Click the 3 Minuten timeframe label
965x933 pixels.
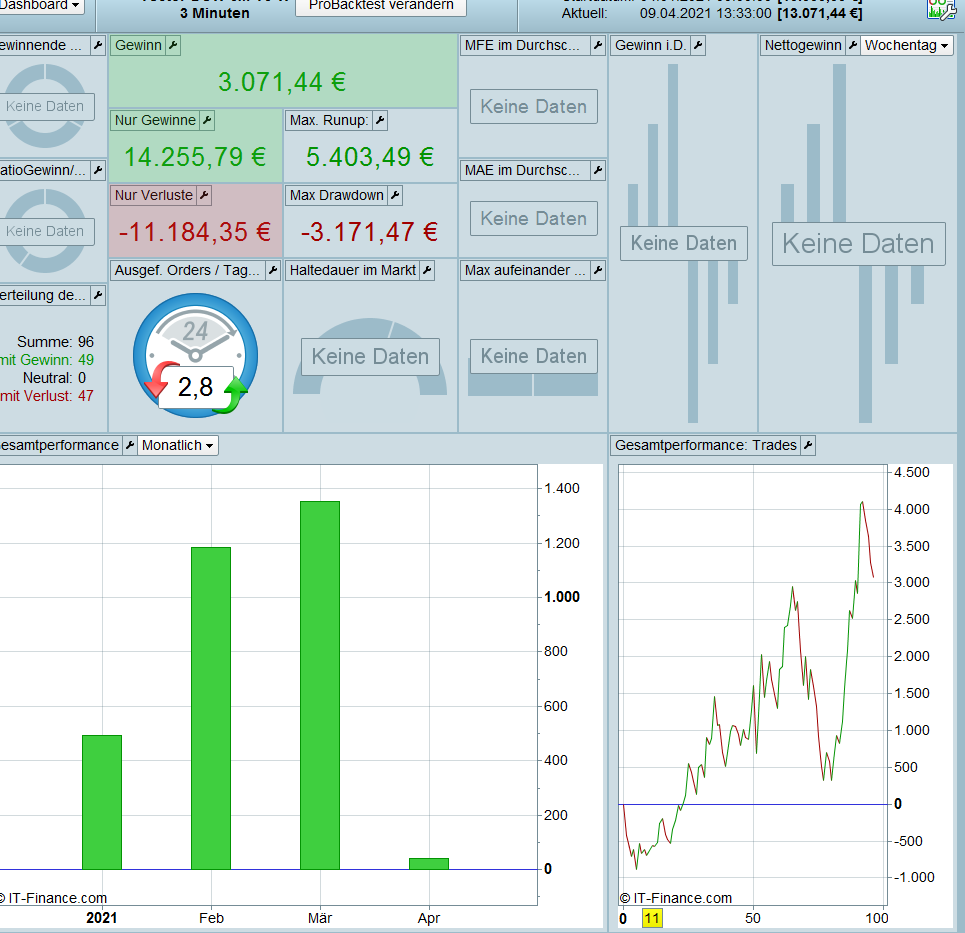click(x=215, y=13)
